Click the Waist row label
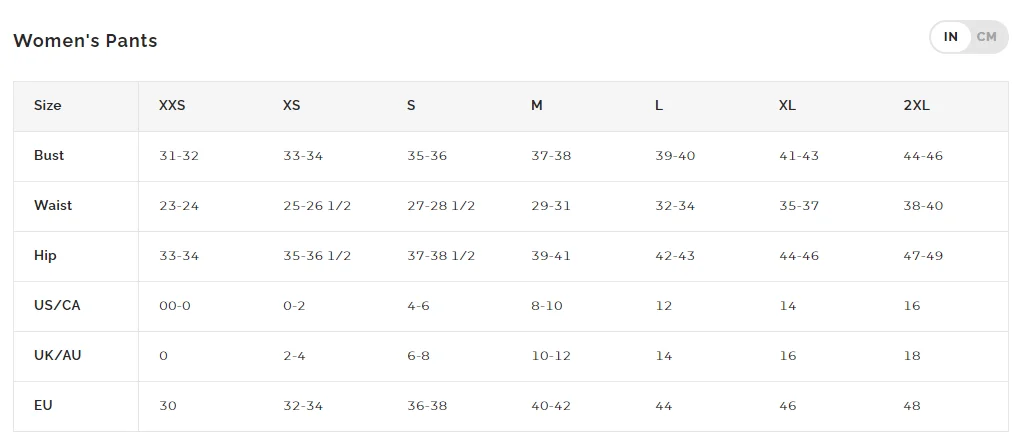 click(x=53, y=205)
